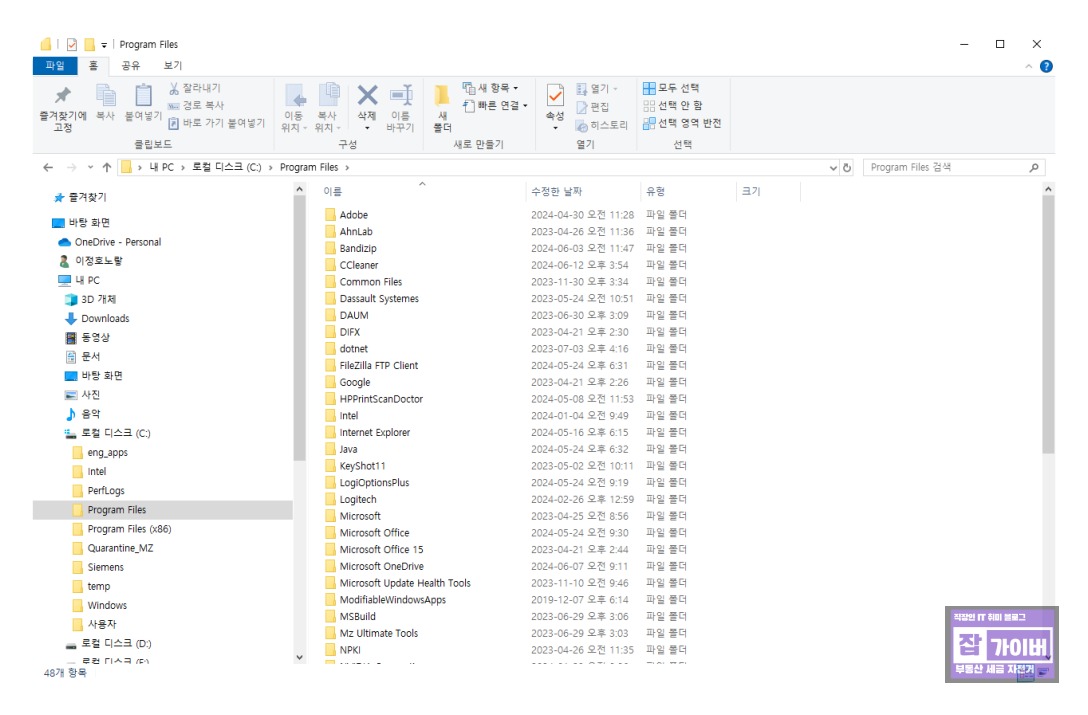Click the Refresh address bar icon
1088x715 pixels.
point(847,167)
